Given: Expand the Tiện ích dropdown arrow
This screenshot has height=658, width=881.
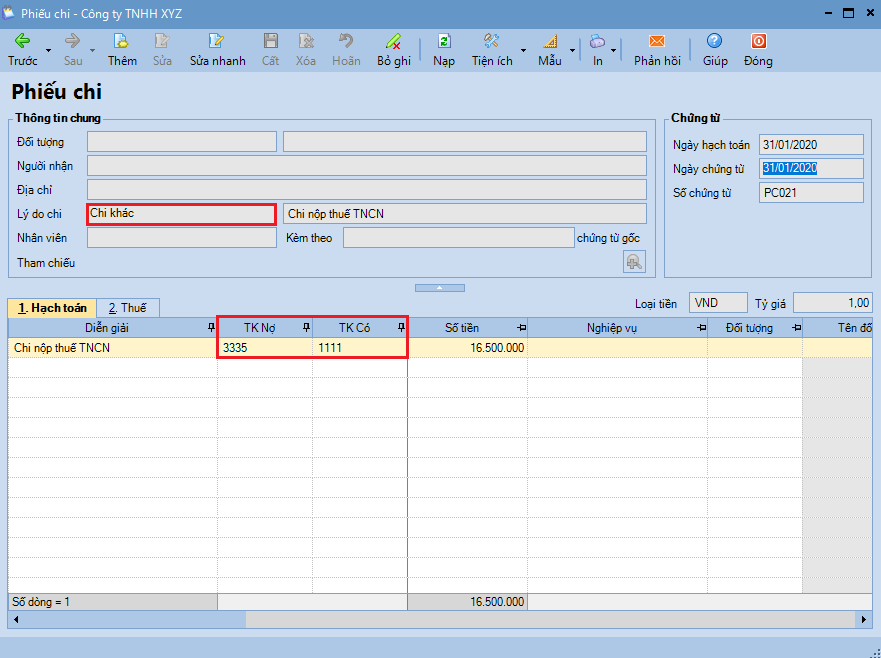Looking at the screenshot, I should tap(523, 50).
